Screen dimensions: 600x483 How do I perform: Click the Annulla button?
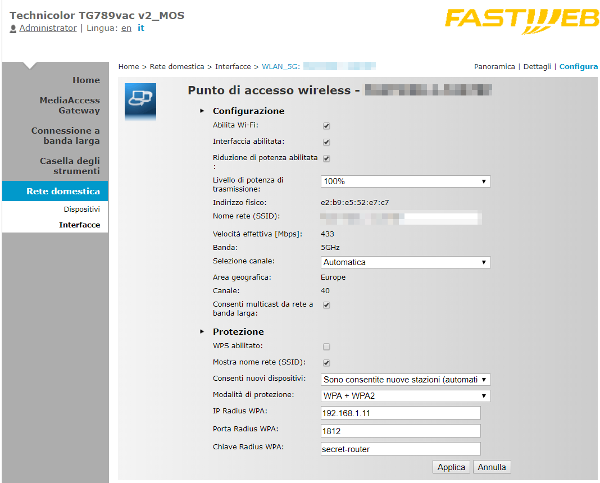click(x=491, y=467)
